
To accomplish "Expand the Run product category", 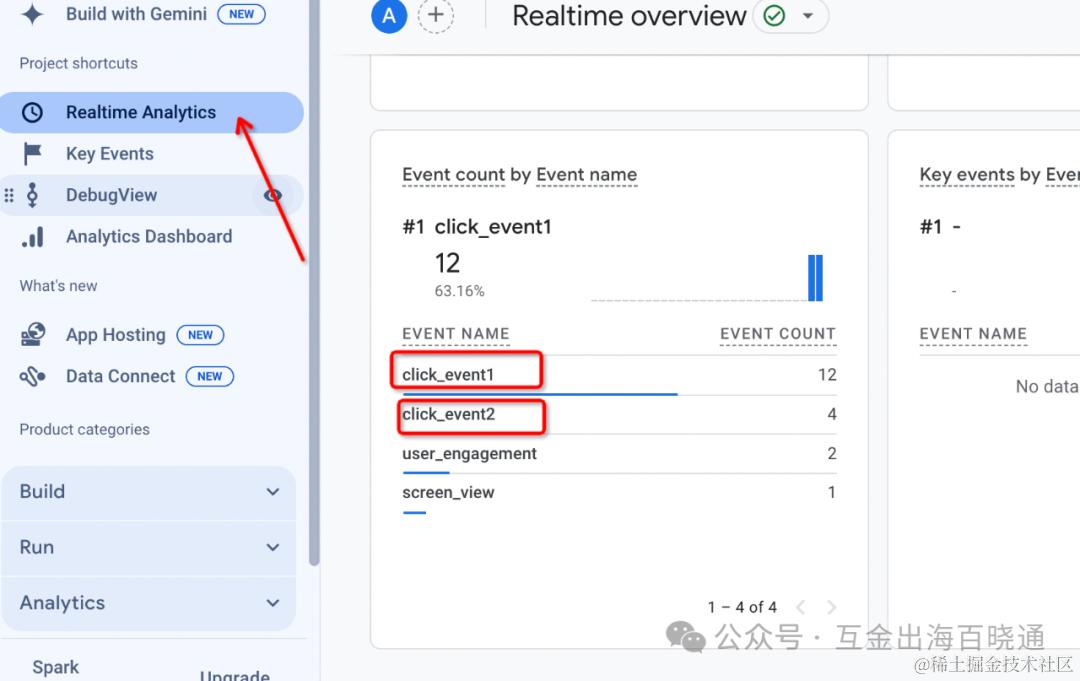I will point(149,547).
